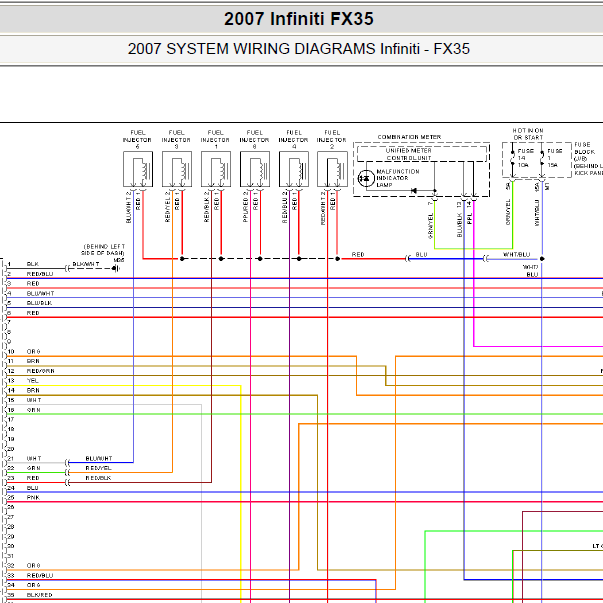Click connector symbol on pin 21 WHT wire
This screenshot has width=603, height=603.
68,463
